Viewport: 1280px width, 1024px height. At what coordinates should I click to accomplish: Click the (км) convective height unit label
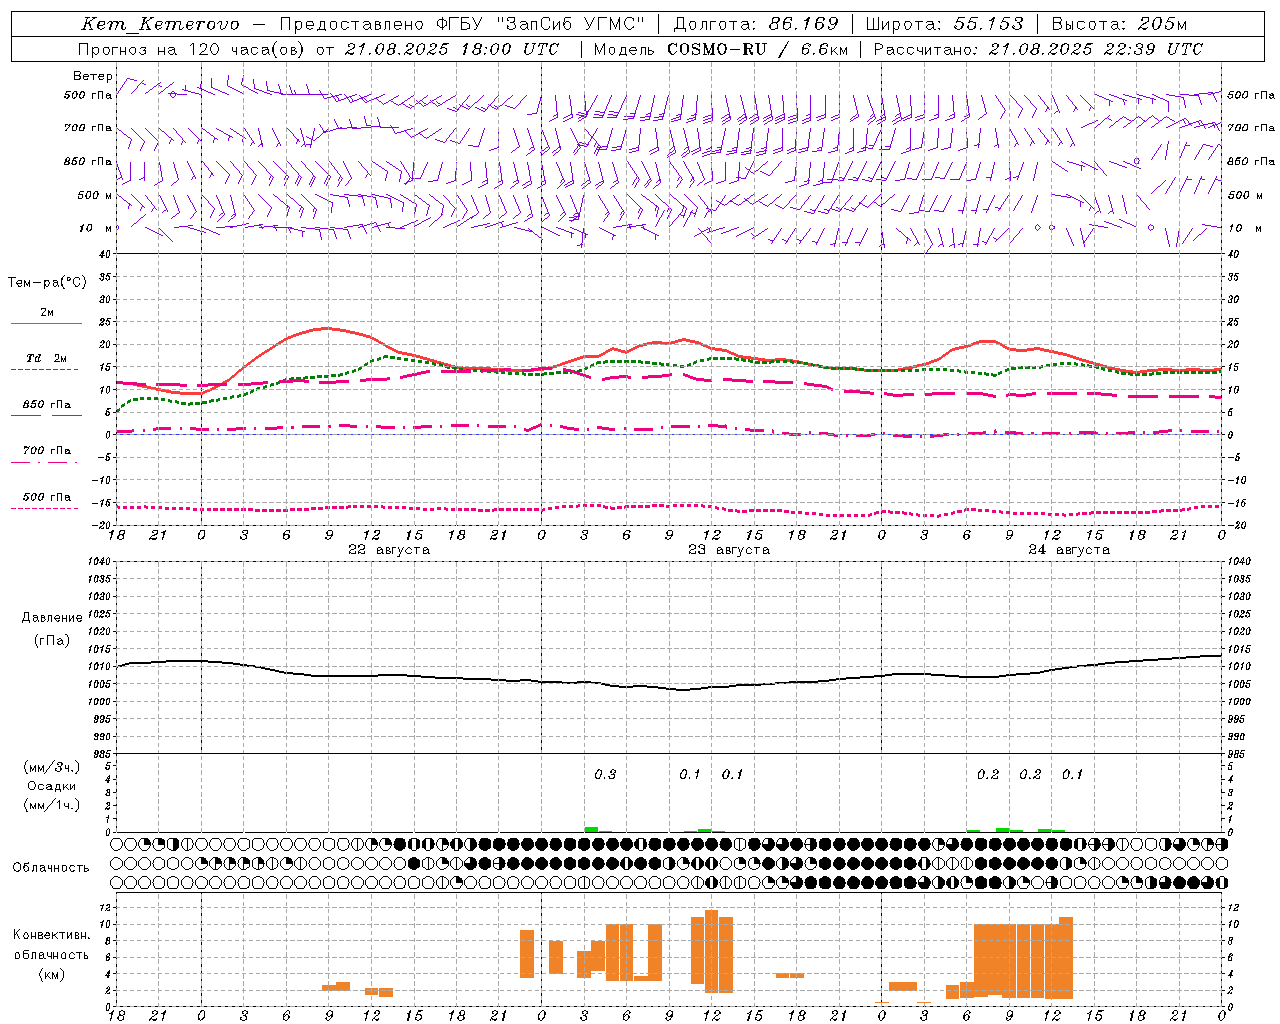pos(52,974)
